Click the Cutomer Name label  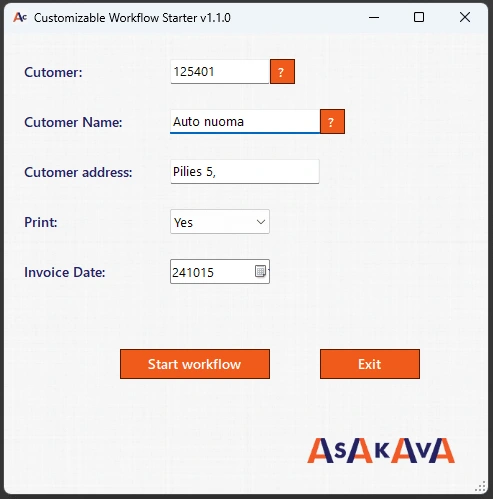73,122
